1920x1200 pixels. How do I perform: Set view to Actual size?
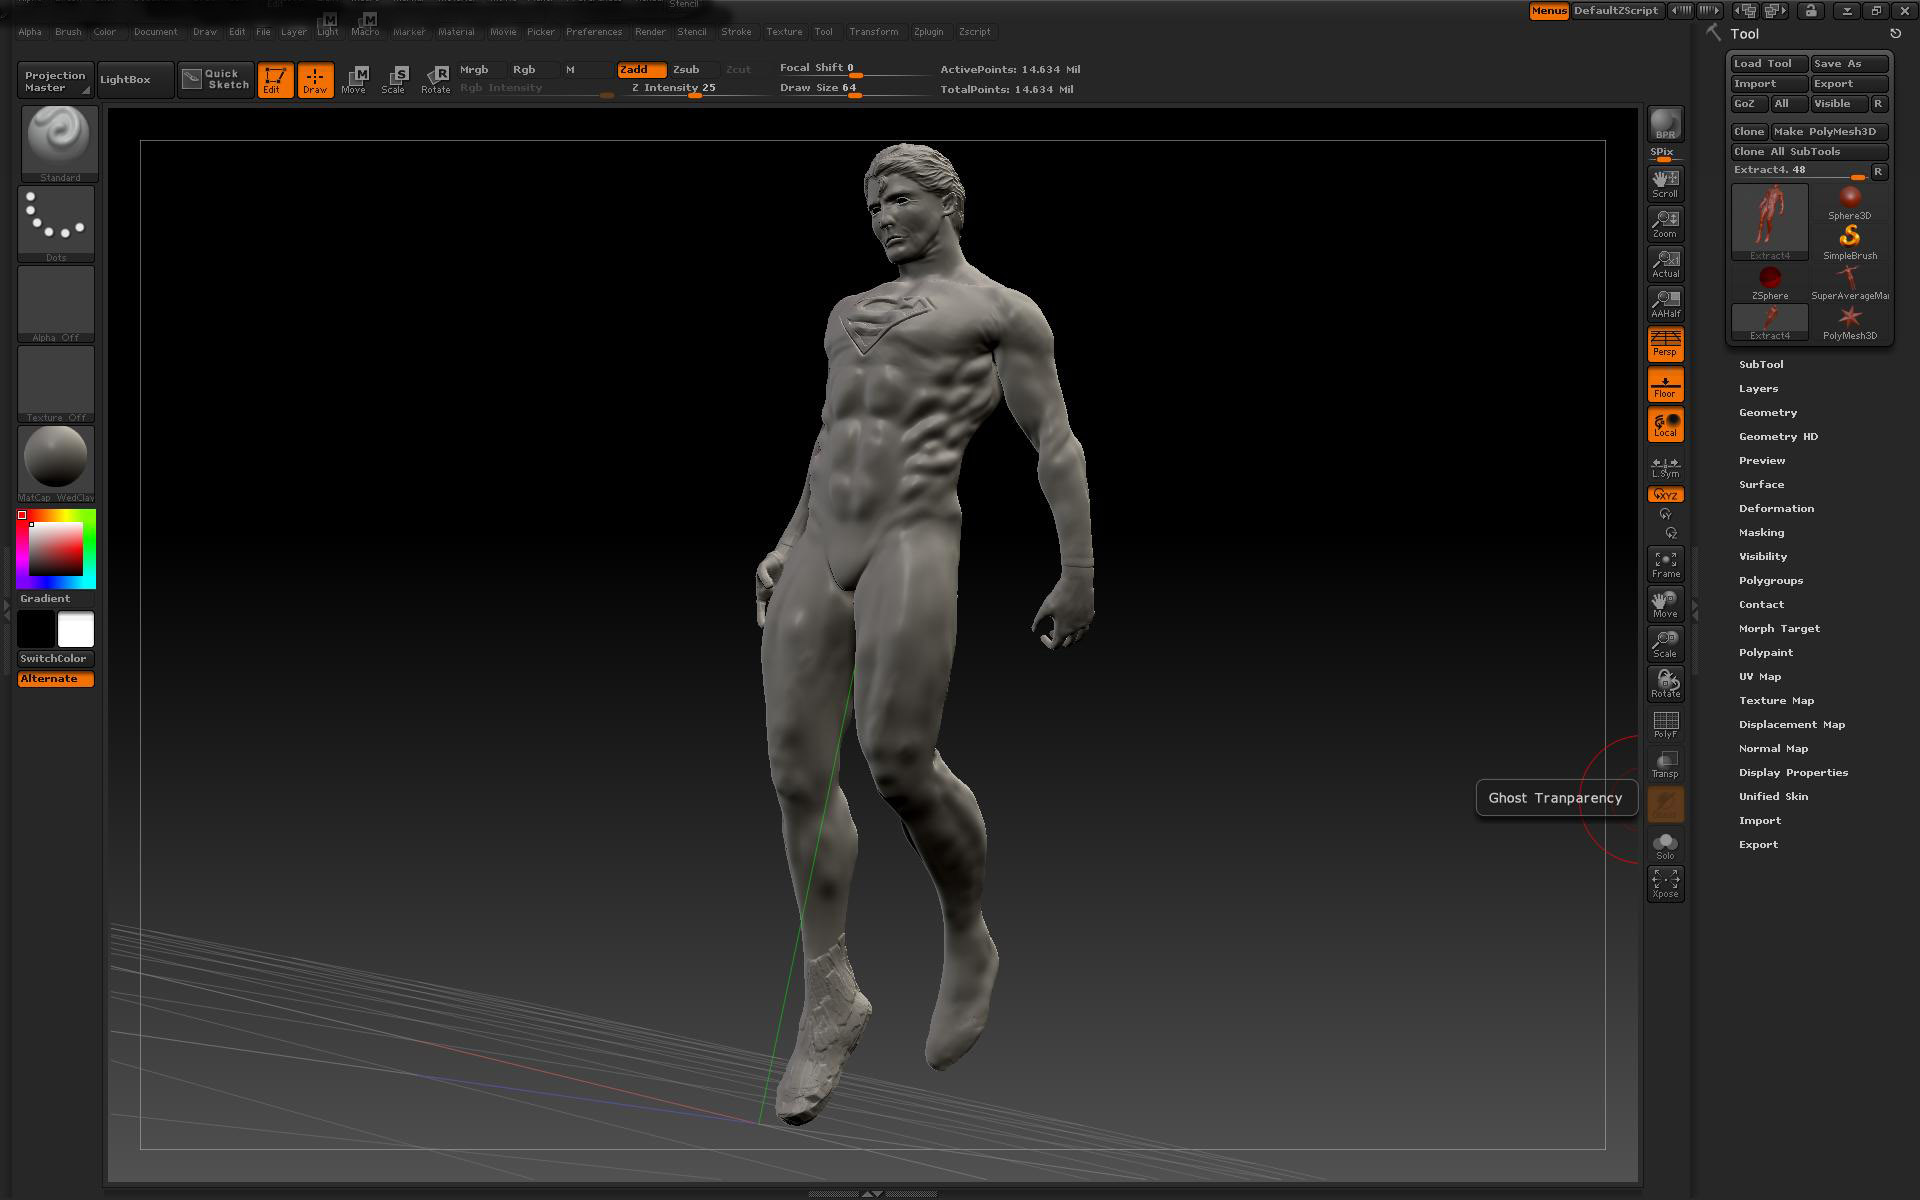[x=1665, y=263]
